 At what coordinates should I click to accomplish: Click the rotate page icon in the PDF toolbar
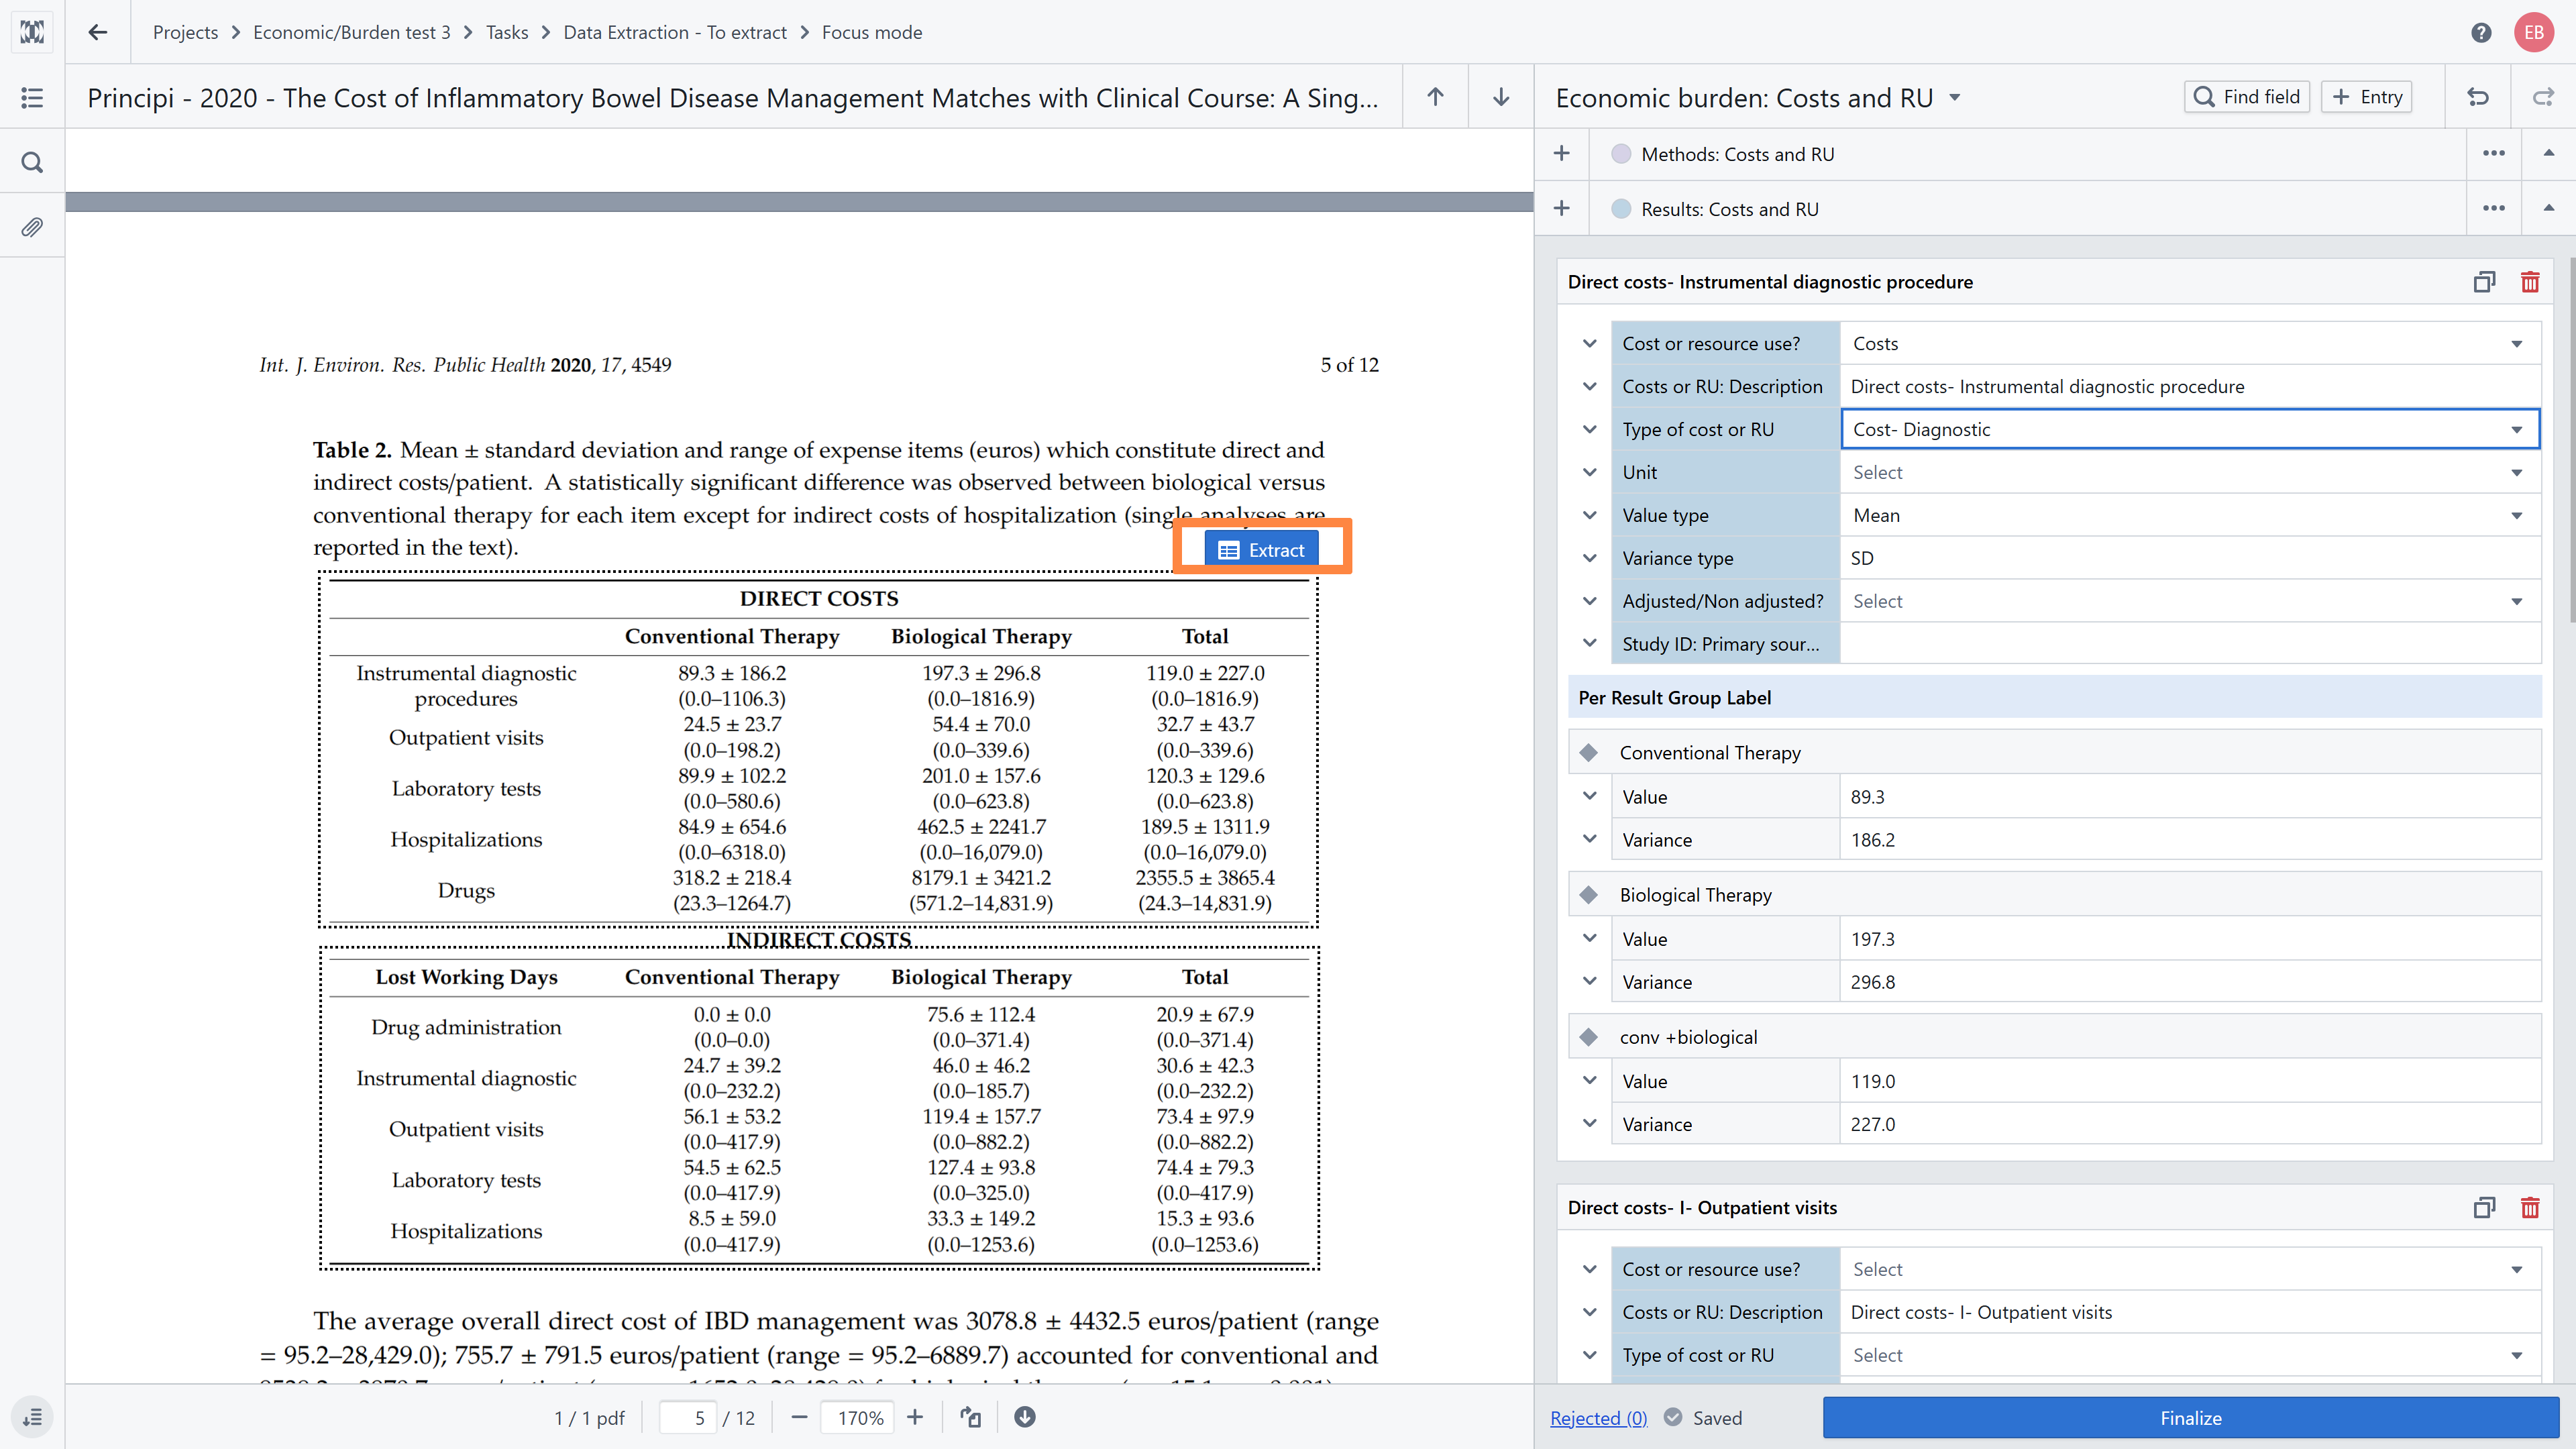970,1417
